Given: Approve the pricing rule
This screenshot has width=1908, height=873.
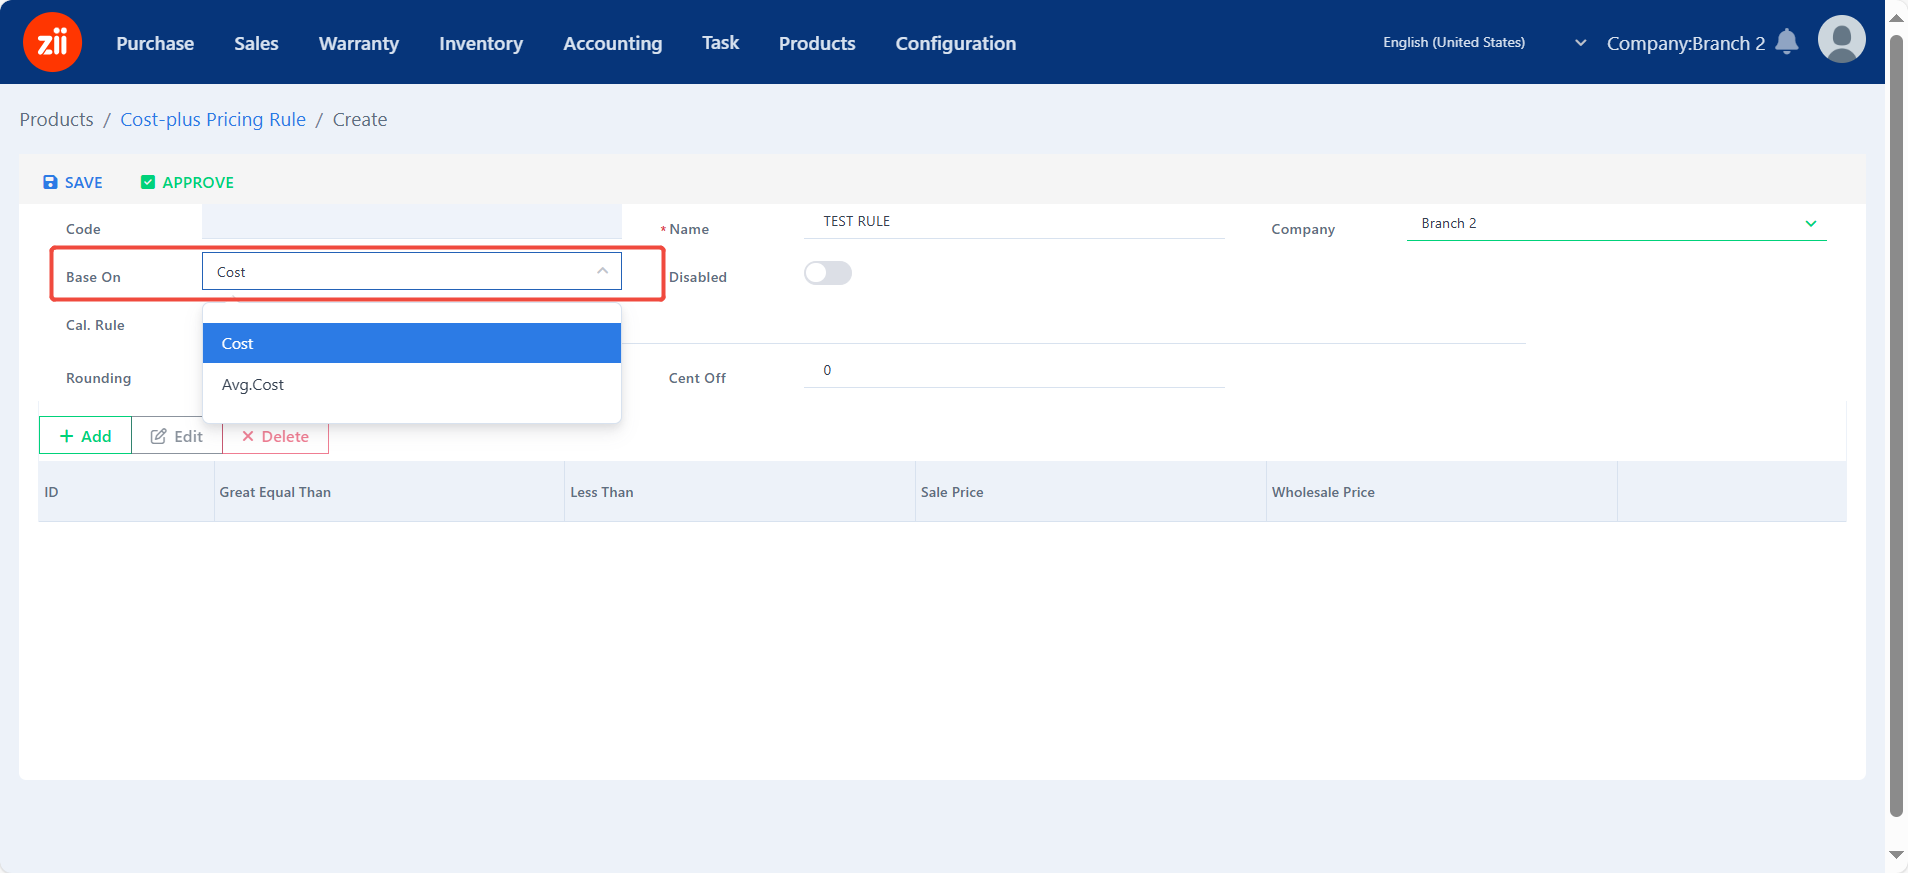Looking at the screenshot, I should pyautogui.click(x=187, y=182).
